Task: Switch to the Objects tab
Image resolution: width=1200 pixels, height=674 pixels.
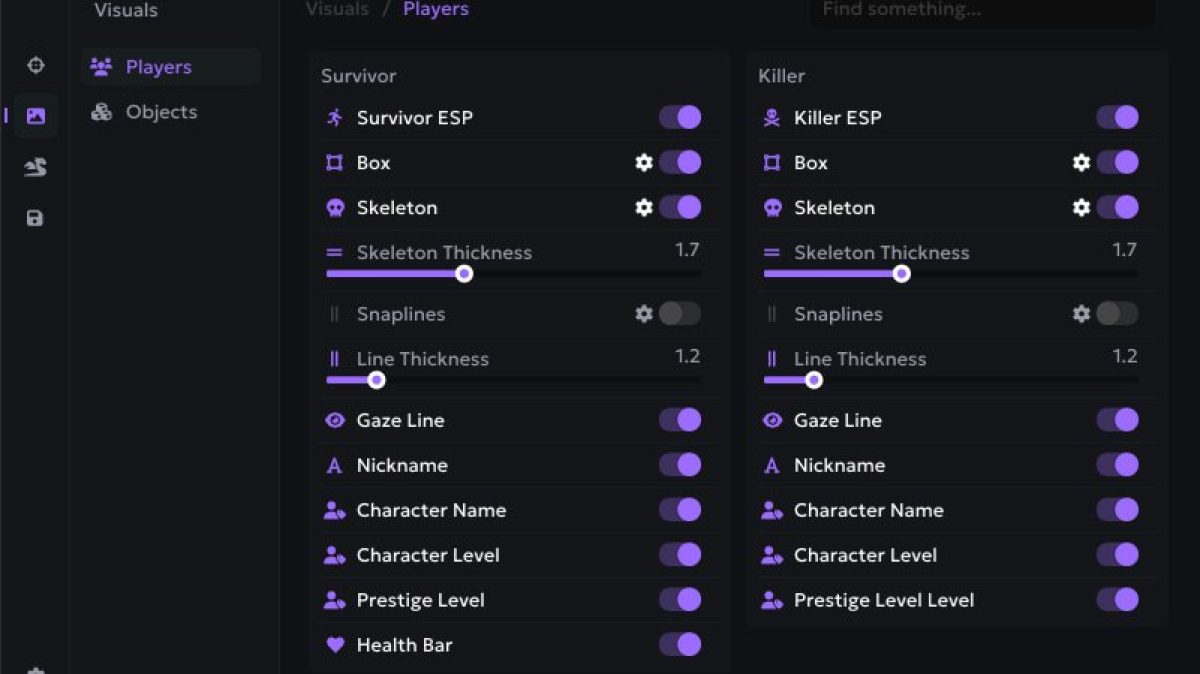Action: pos(160,112)
